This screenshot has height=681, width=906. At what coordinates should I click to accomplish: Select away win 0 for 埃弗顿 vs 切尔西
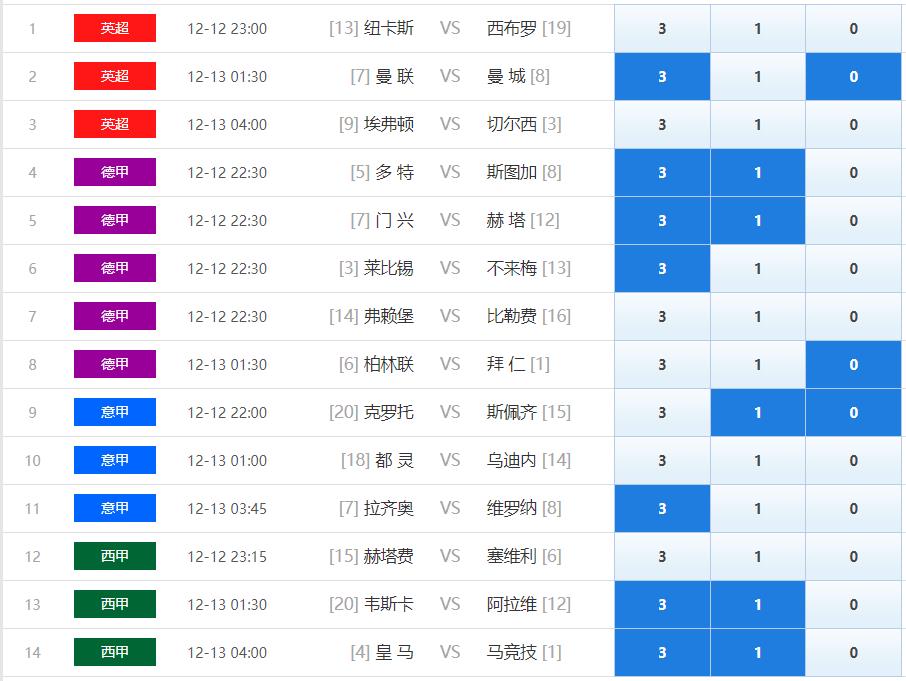pos(853,124)
